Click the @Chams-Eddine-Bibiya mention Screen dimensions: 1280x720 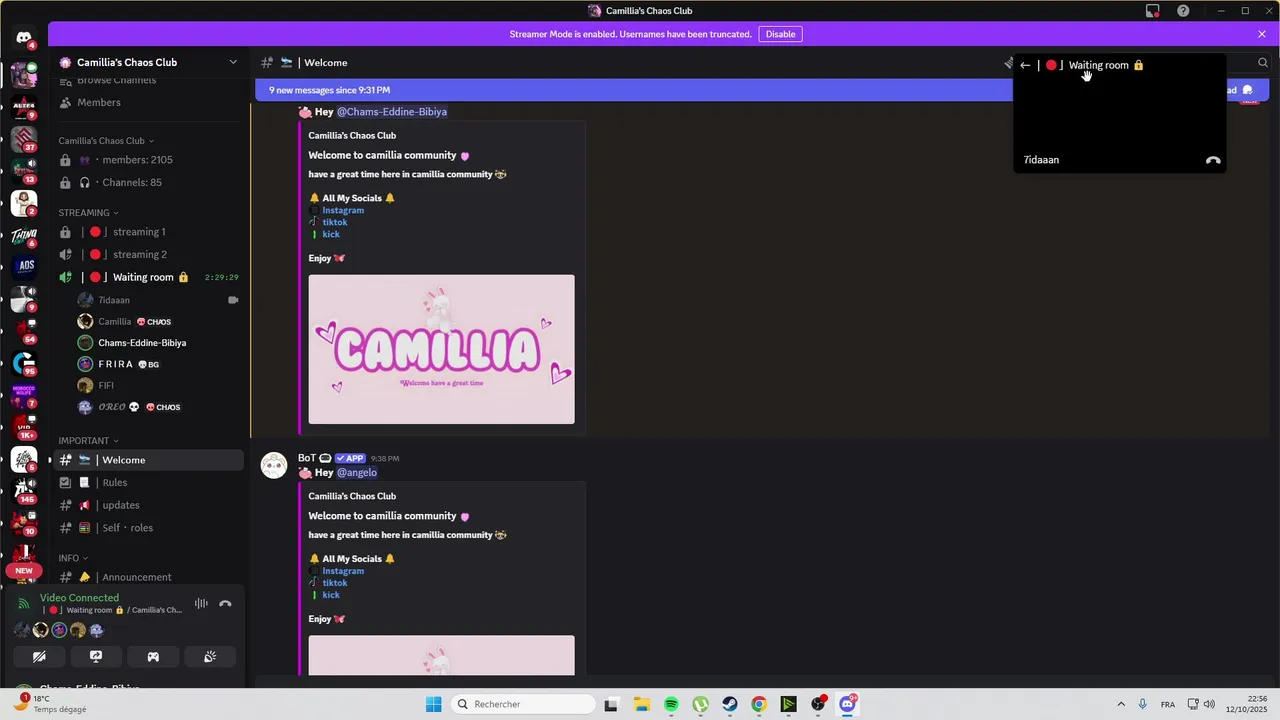click(392, 112)
